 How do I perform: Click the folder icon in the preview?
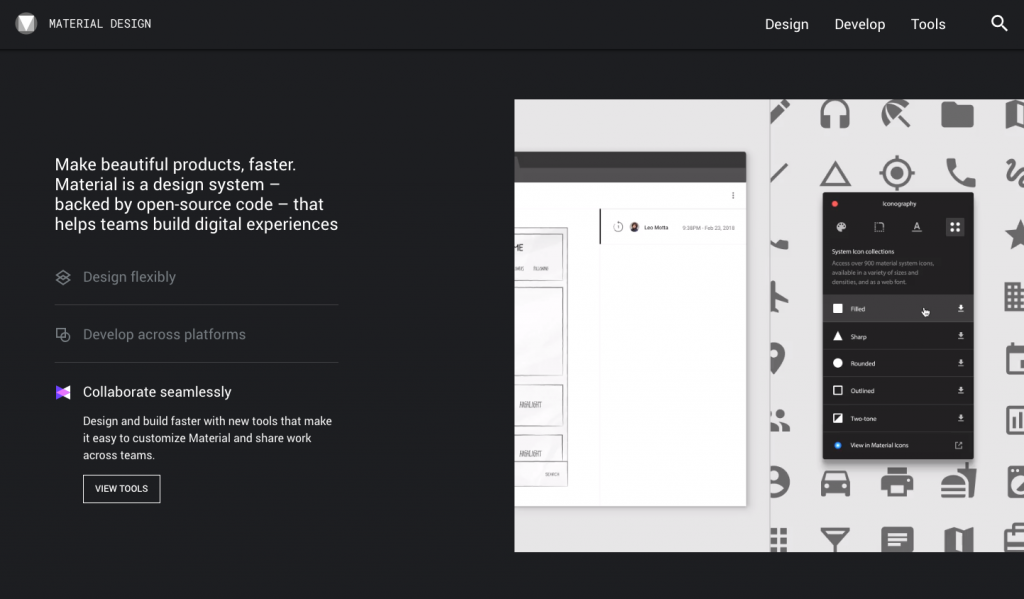click(957, 114)
